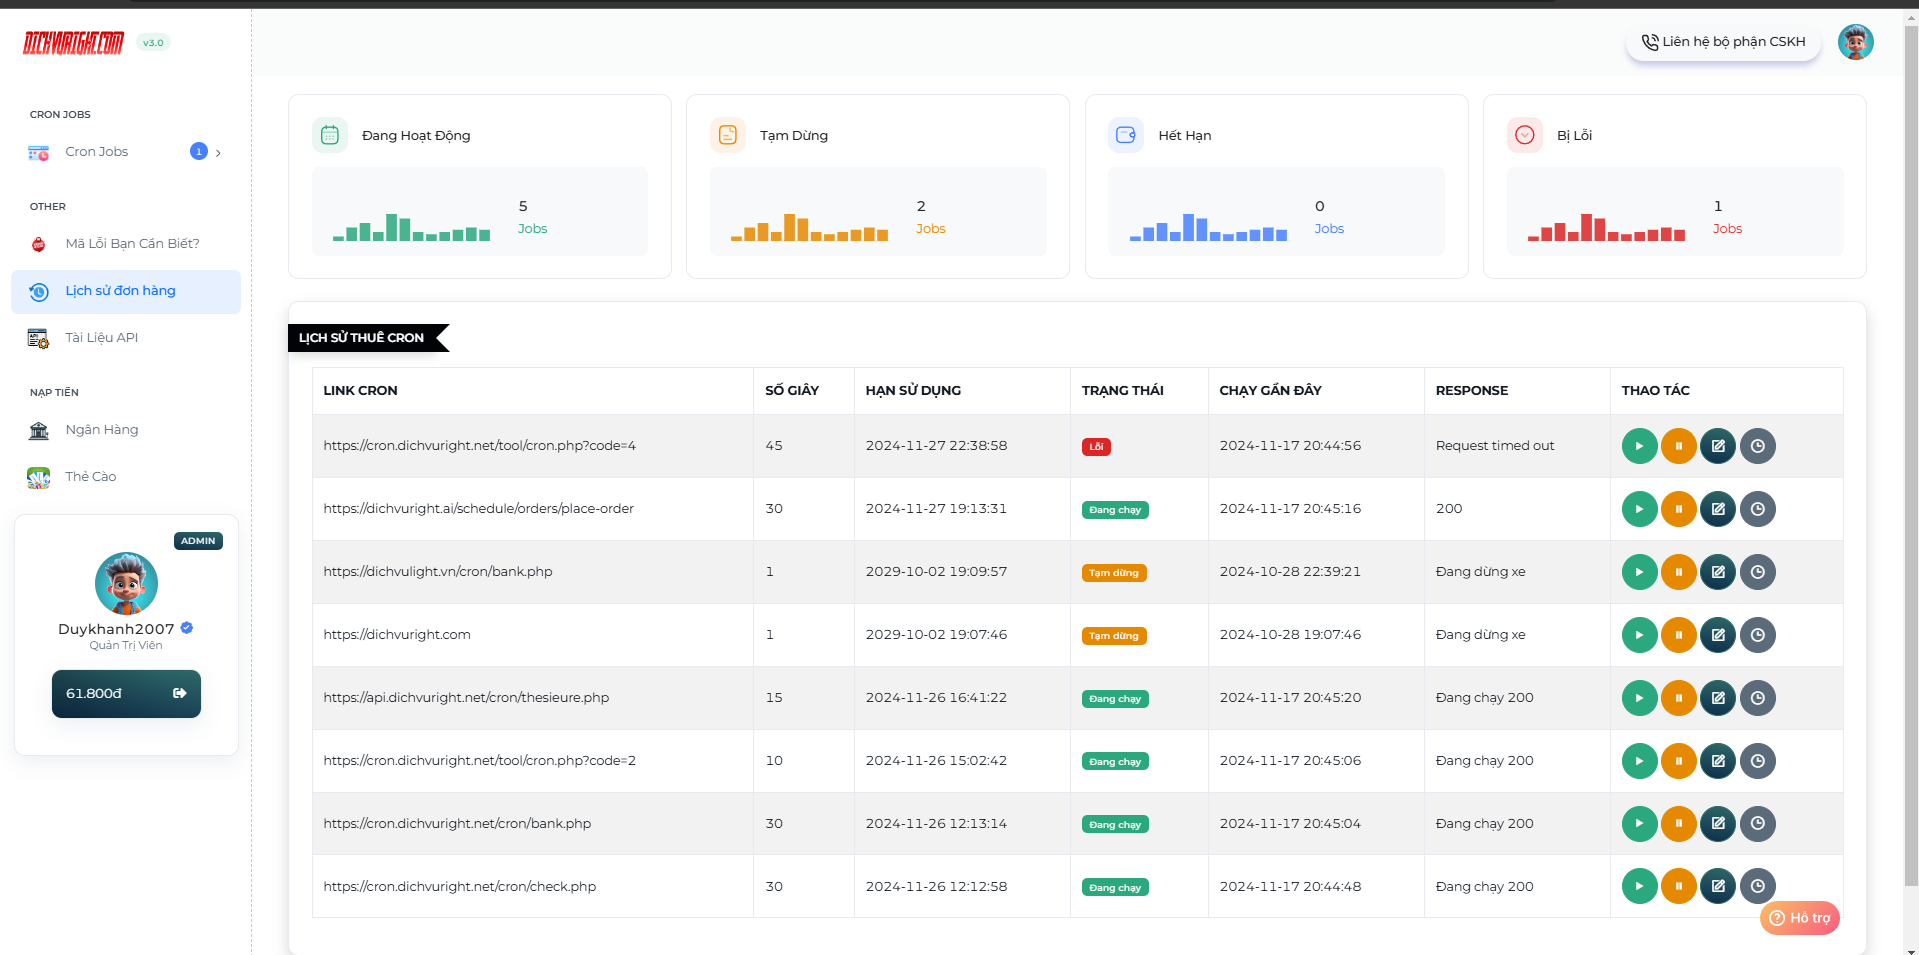The width and height of the screenshot is (1919, 955).
Task: Click the page vertical scrollbar
Action: pos(1911,456)
